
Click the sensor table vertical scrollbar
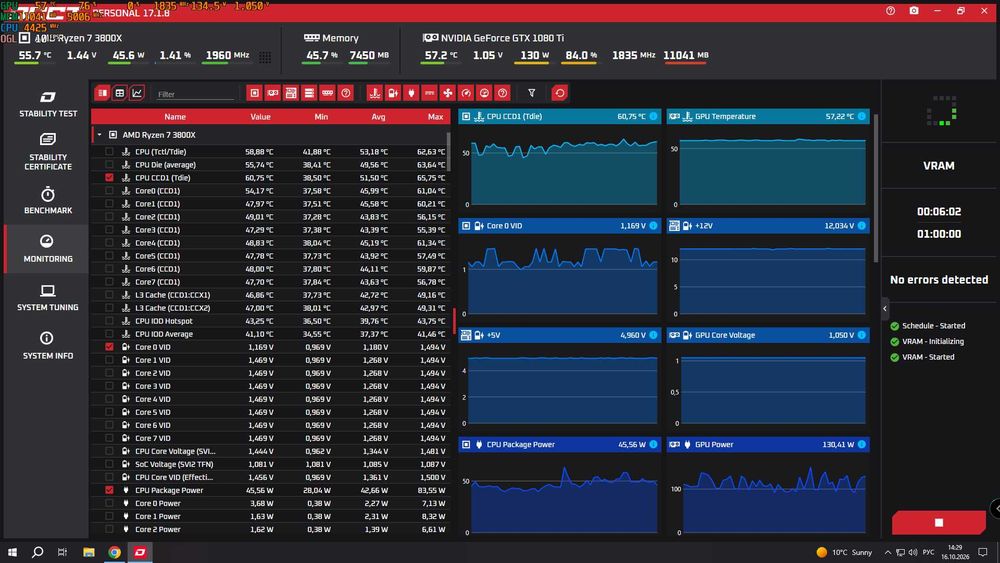pyautogui.click(x=449, y=152)
